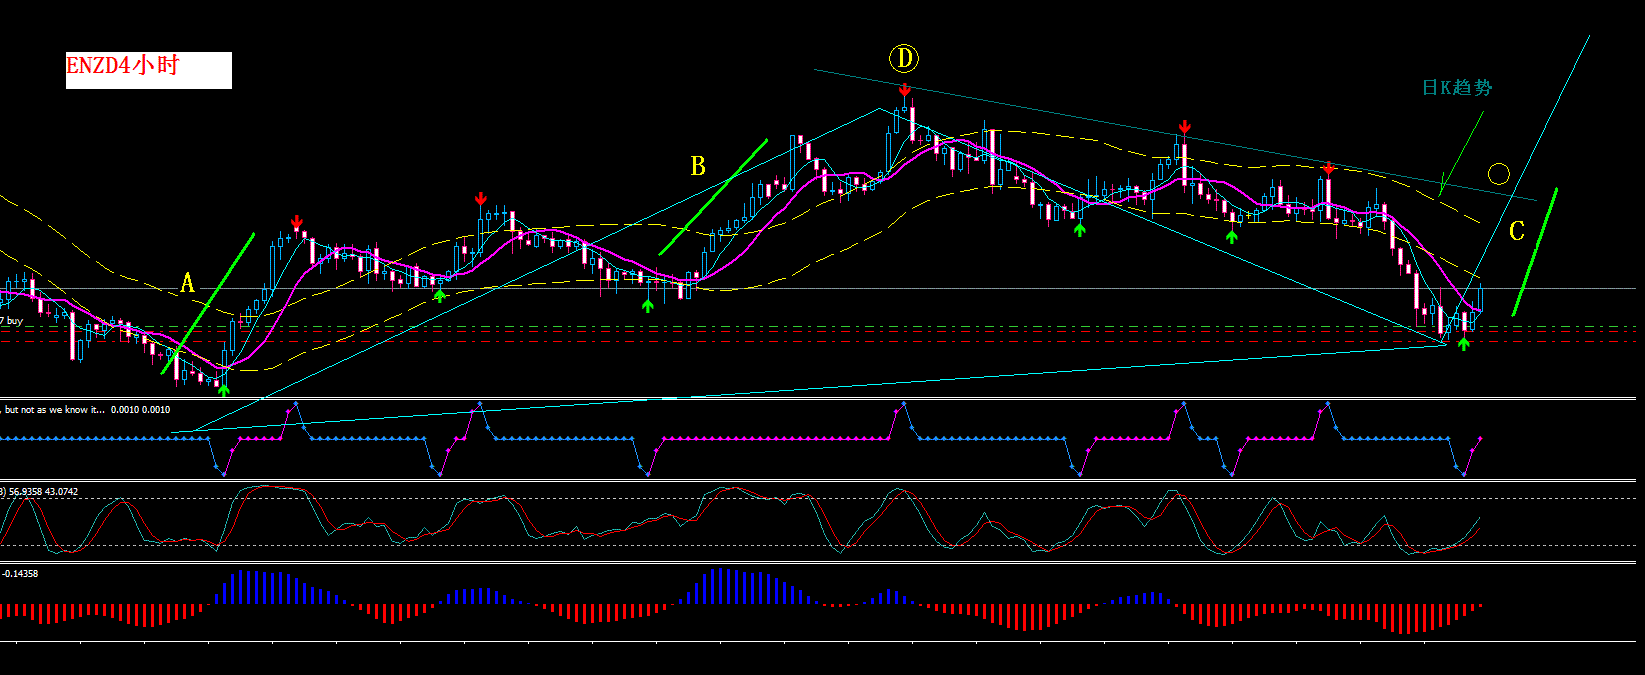Click the yellow wave label A
Image resolution: width=1645 pixels, height=675 pixels.
pyautogui.click(x=187, y=284)
